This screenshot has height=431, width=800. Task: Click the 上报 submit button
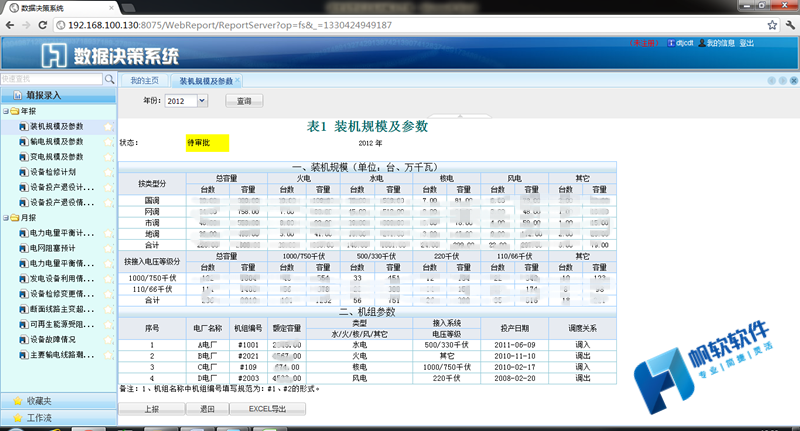coord(152,409)
